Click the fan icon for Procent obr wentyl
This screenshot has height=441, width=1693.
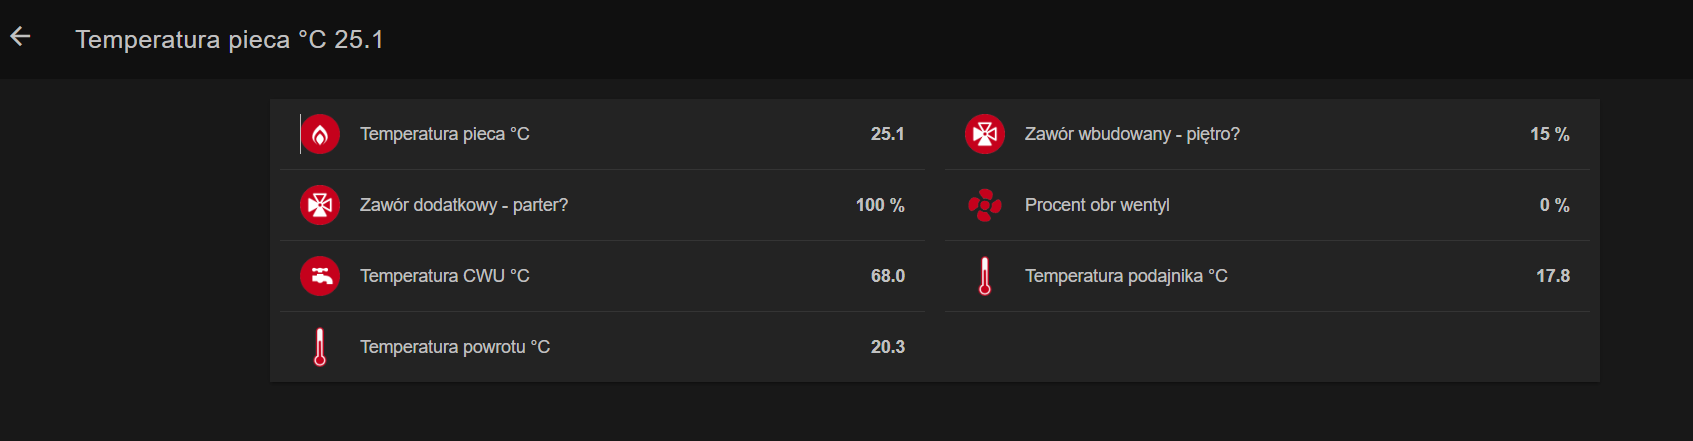point(985,205)
